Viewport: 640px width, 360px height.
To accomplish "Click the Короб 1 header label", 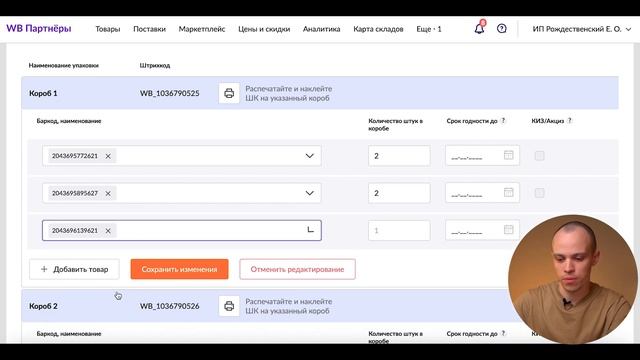I will point(43,93).
